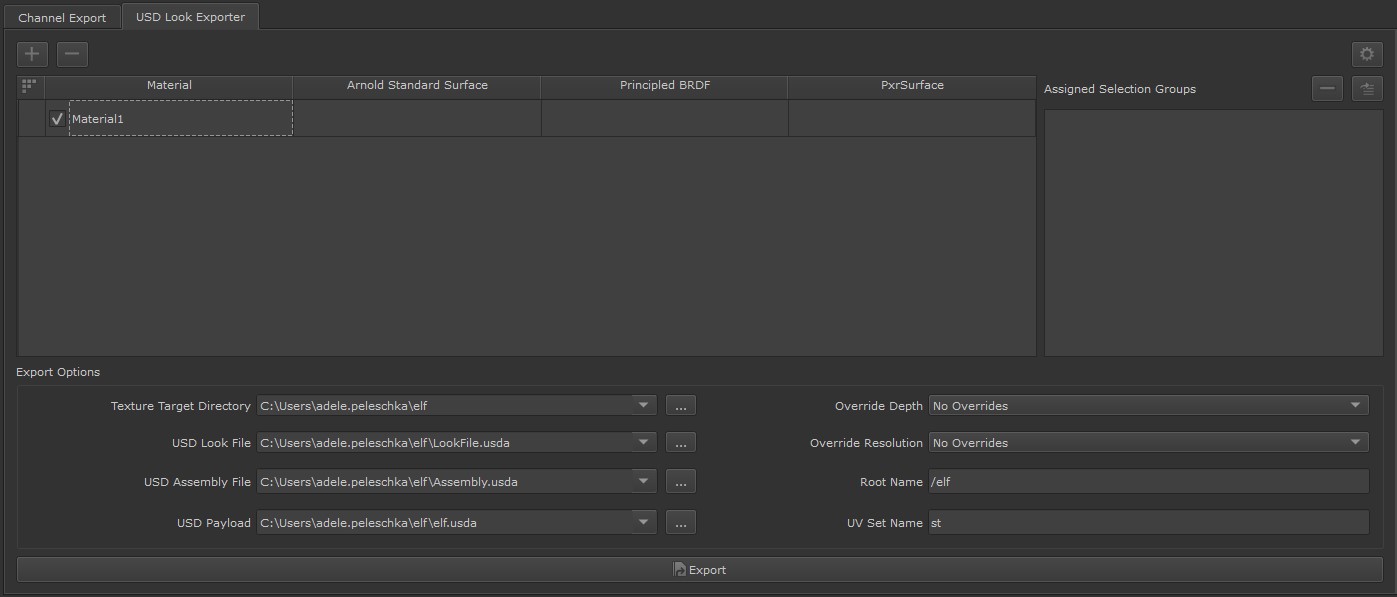Click the grid icon in table header corner
Viewport: 1397px width, 597px height.
[x=29, y=87]
